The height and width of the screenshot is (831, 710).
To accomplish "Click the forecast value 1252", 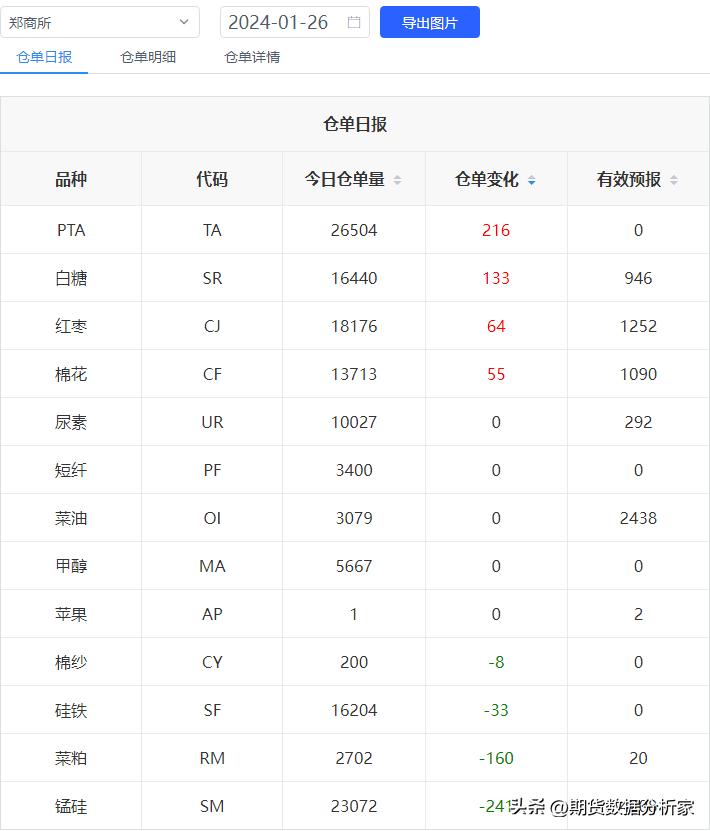I will point(638,326).
